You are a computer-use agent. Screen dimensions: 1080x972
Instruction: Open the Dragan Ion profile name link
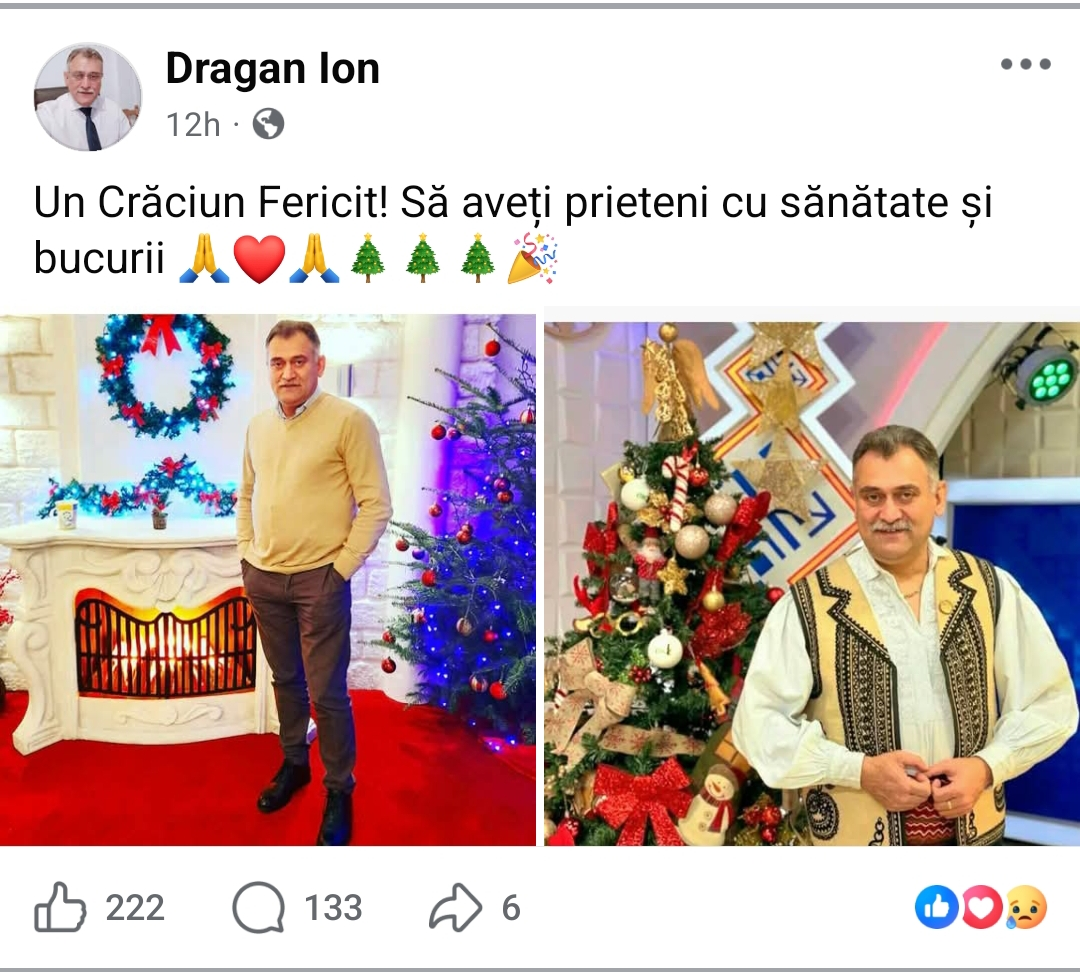[x=273, y=69]
